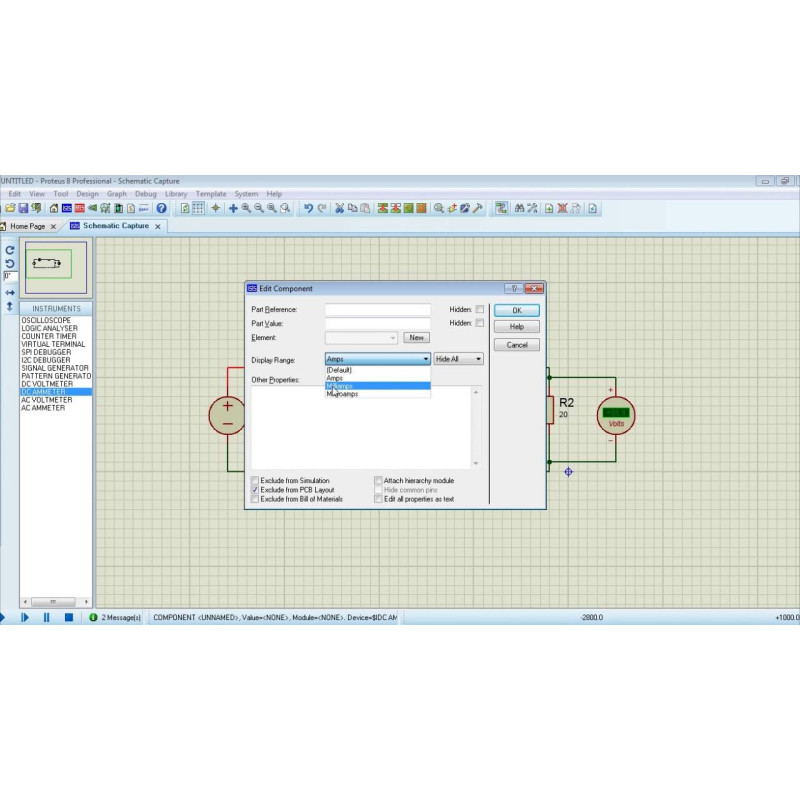
Task: Click the Cut scissors icon
Action: tap(339, 208)
